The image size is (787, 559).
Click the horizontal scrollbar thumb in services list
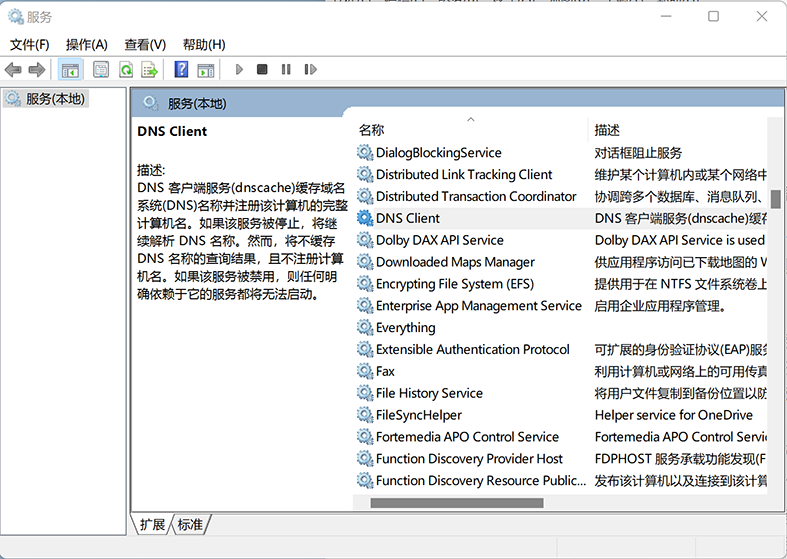click(x=457, y=503)
